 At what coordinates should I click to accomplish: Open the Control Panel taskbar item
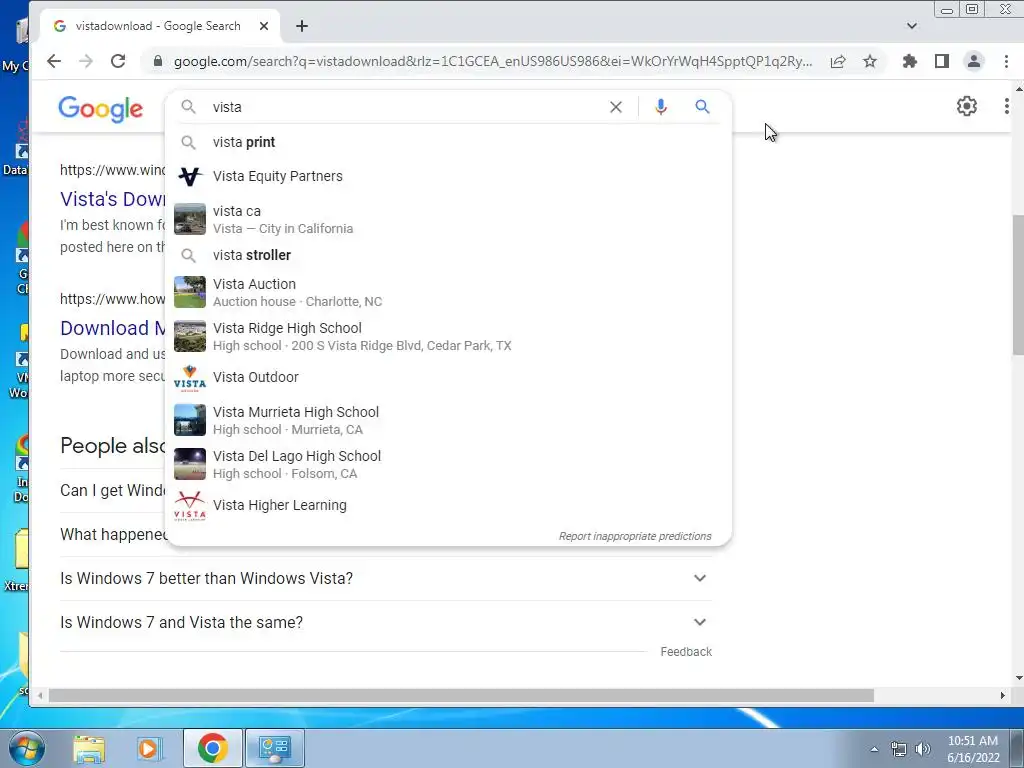pos(274,748)
